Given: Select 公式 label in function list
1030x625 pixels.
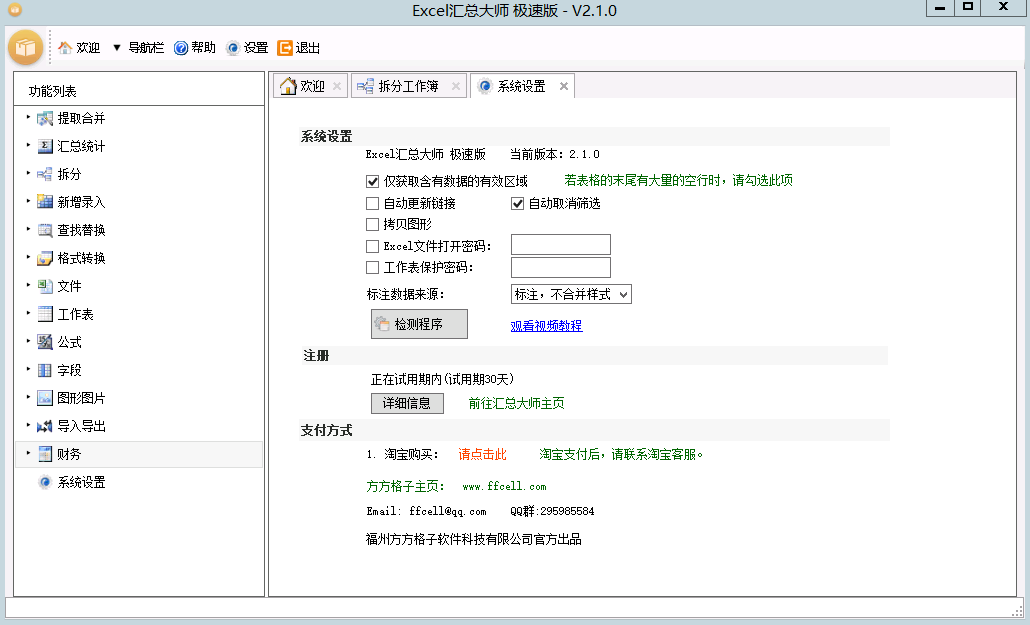Looking at the screenshot, I should [70, 342].
